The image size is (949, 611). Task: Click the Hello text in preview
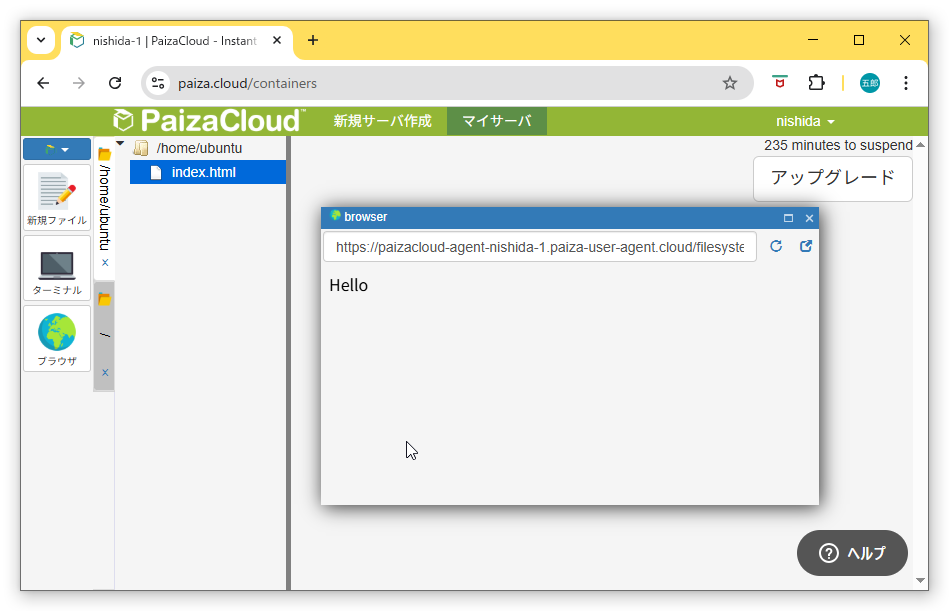click(349, 286)
